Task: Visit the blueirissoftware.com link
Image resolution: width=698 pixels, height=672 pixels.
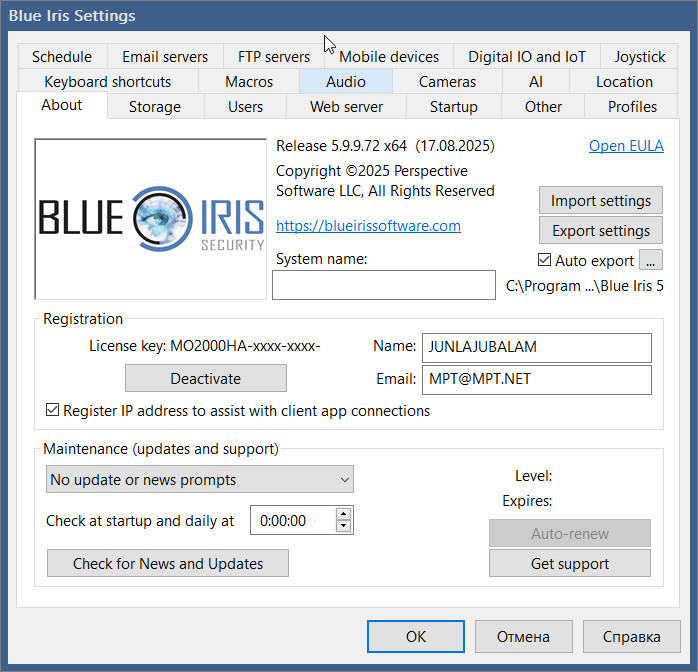Action: [x=368, y=226]
